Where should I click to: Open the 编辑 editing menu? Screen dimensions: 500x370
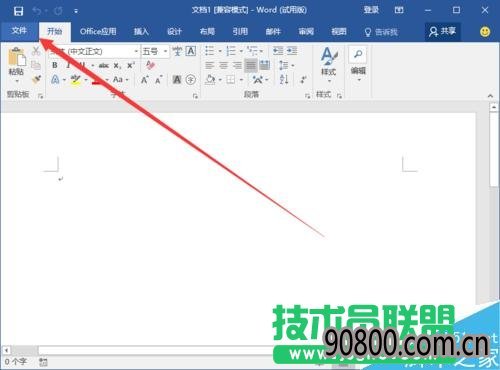point(358,65)
